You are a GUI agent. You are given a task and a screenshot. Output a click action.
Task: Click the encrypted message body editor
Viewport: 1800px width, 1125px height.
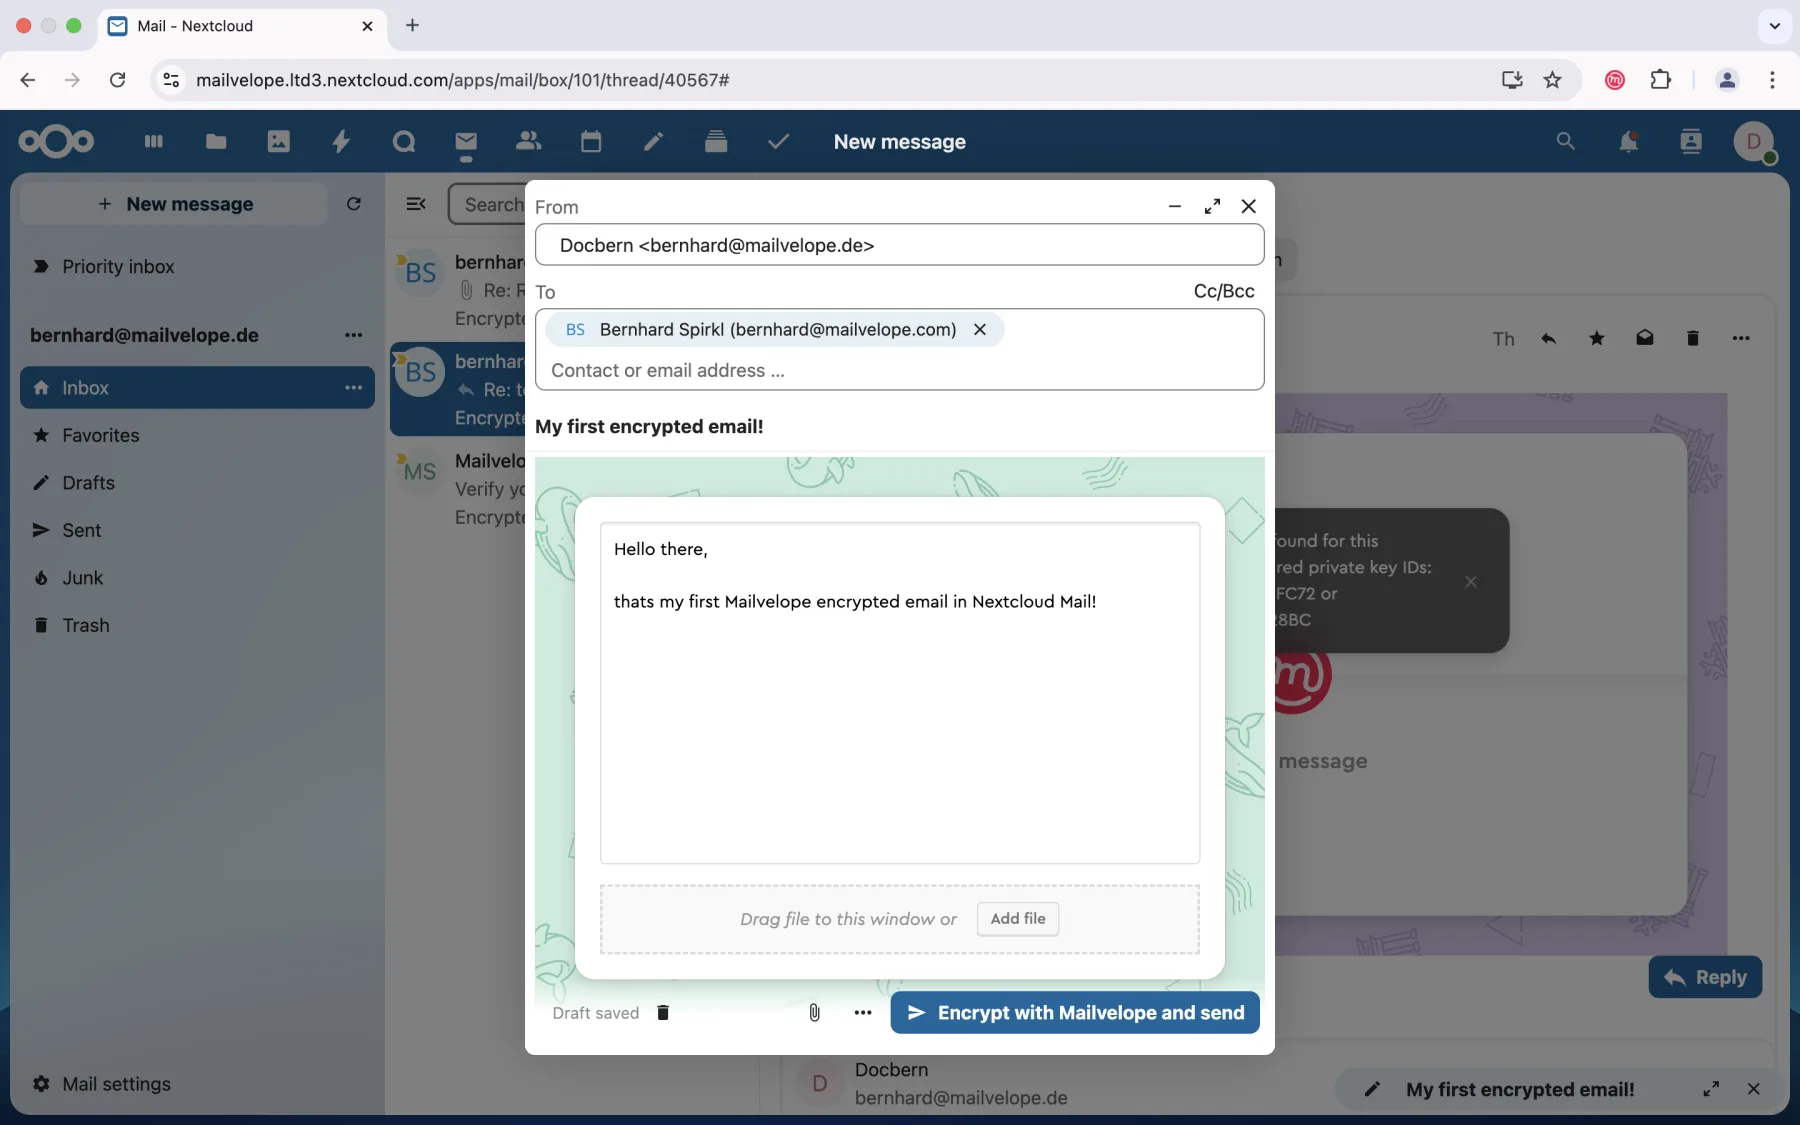(x=899, y=693)
